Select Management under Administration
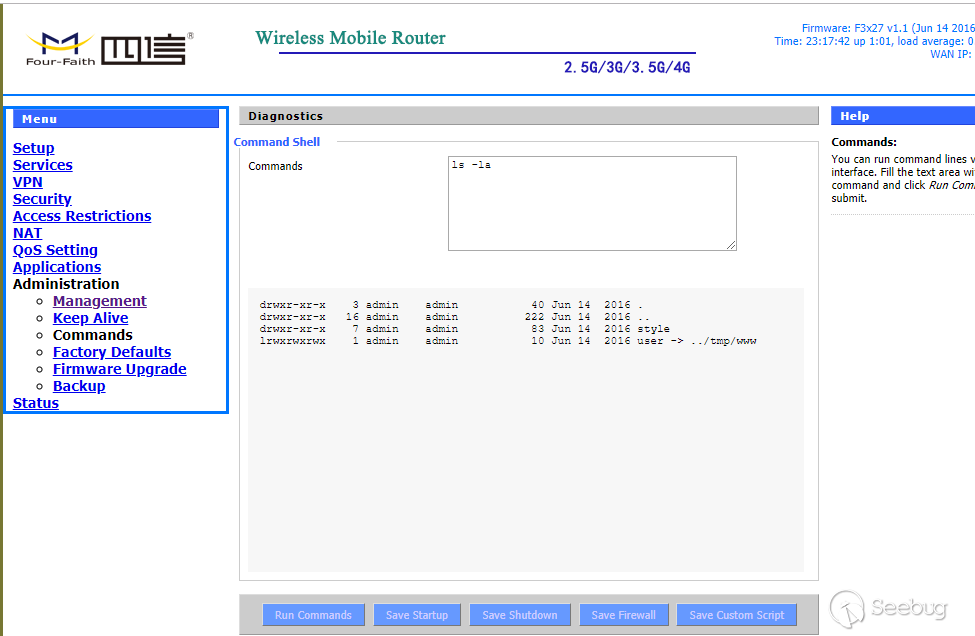This screenshot has width=975, height=636. 99,301
